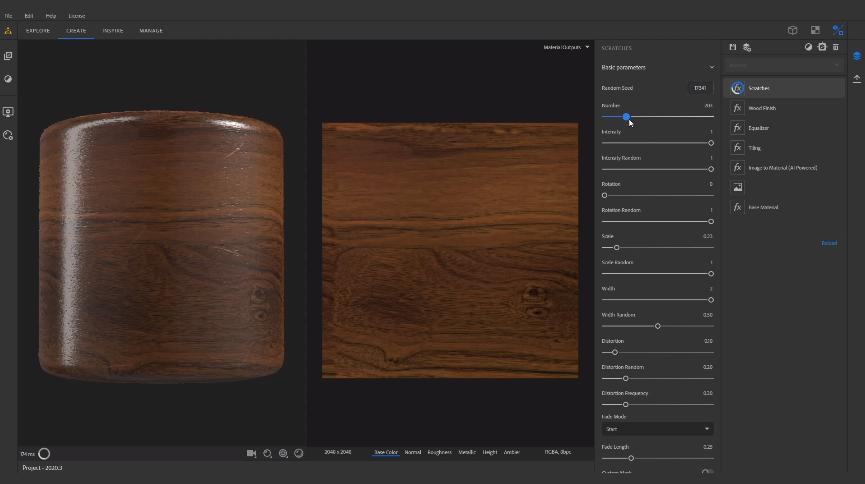Click the 3D view cube icon
This screenshot has height=484, width=865.
tap(792, 30)
